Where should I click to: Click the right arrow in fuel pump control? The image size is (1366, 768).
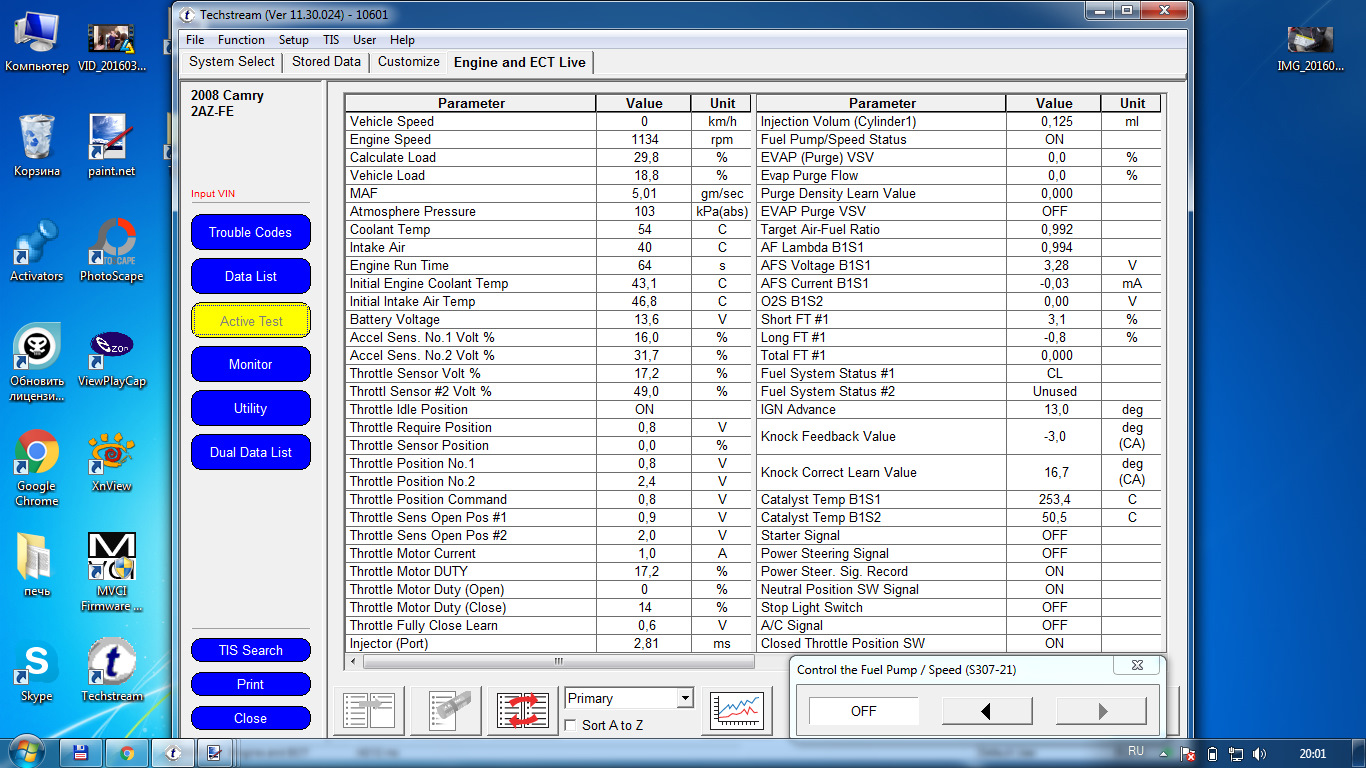pos(1101,711)
